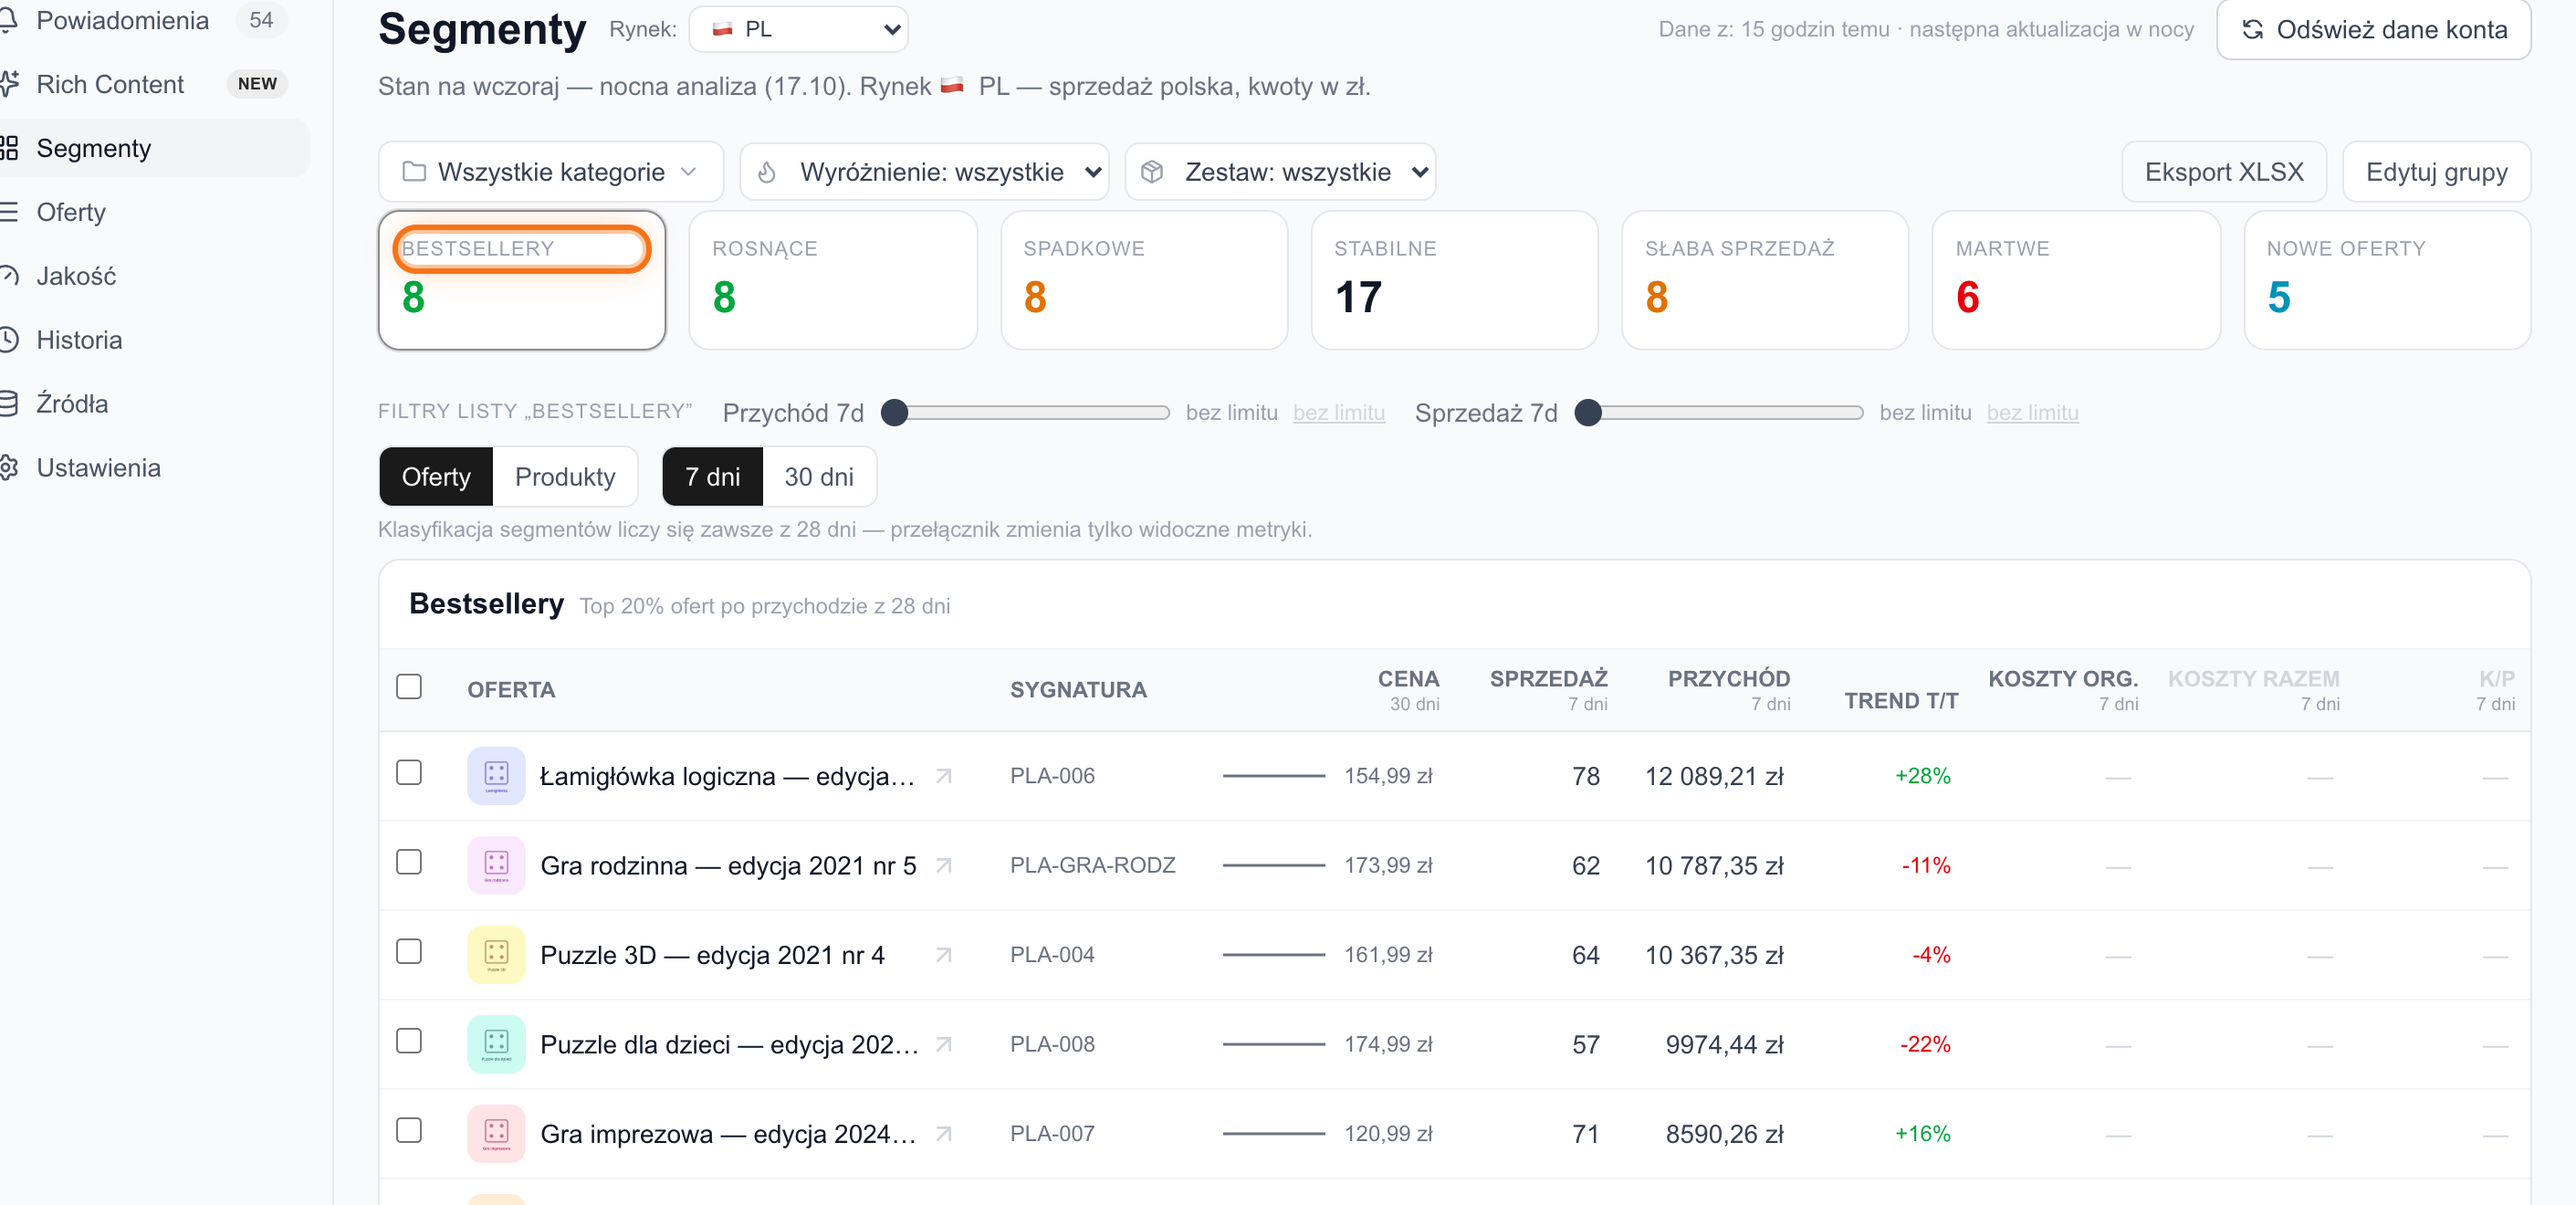Viewport: 2576px width, 1205px height.
Task: Select the 30 dni period toggle
Action: point(819,477)
